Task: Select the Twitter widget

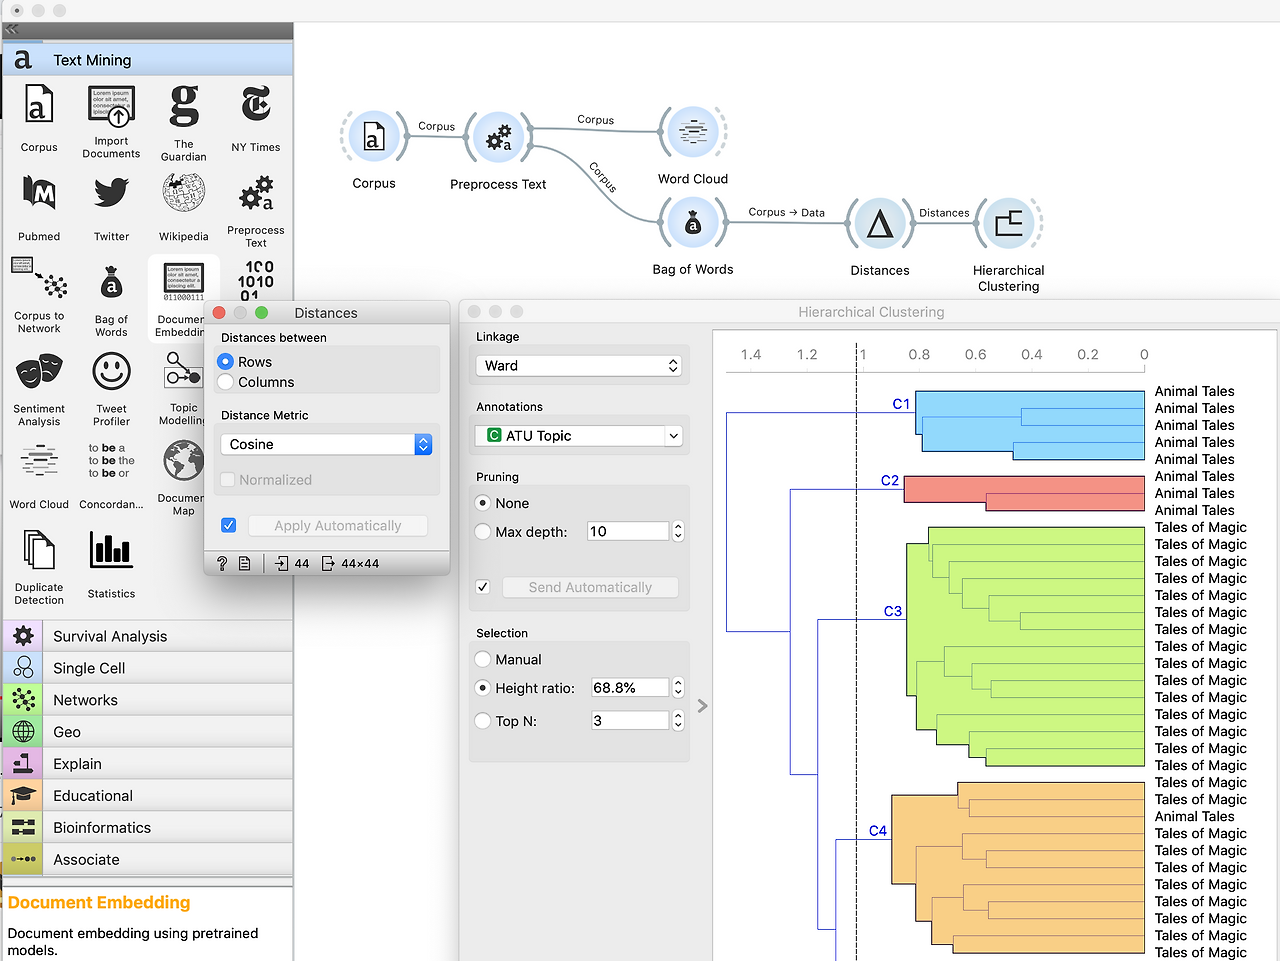Action: click(111, 208)
